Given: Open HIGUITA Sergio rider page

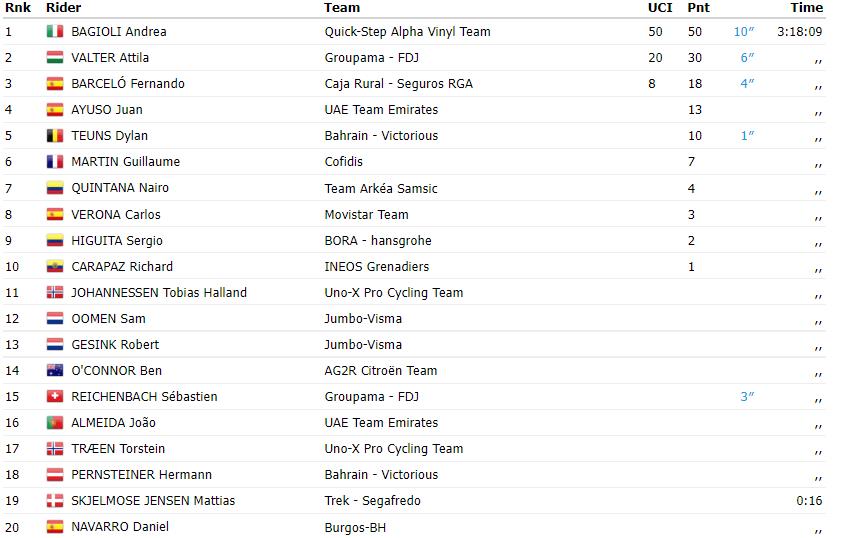Looking at the screenshot, I should 116,240.
